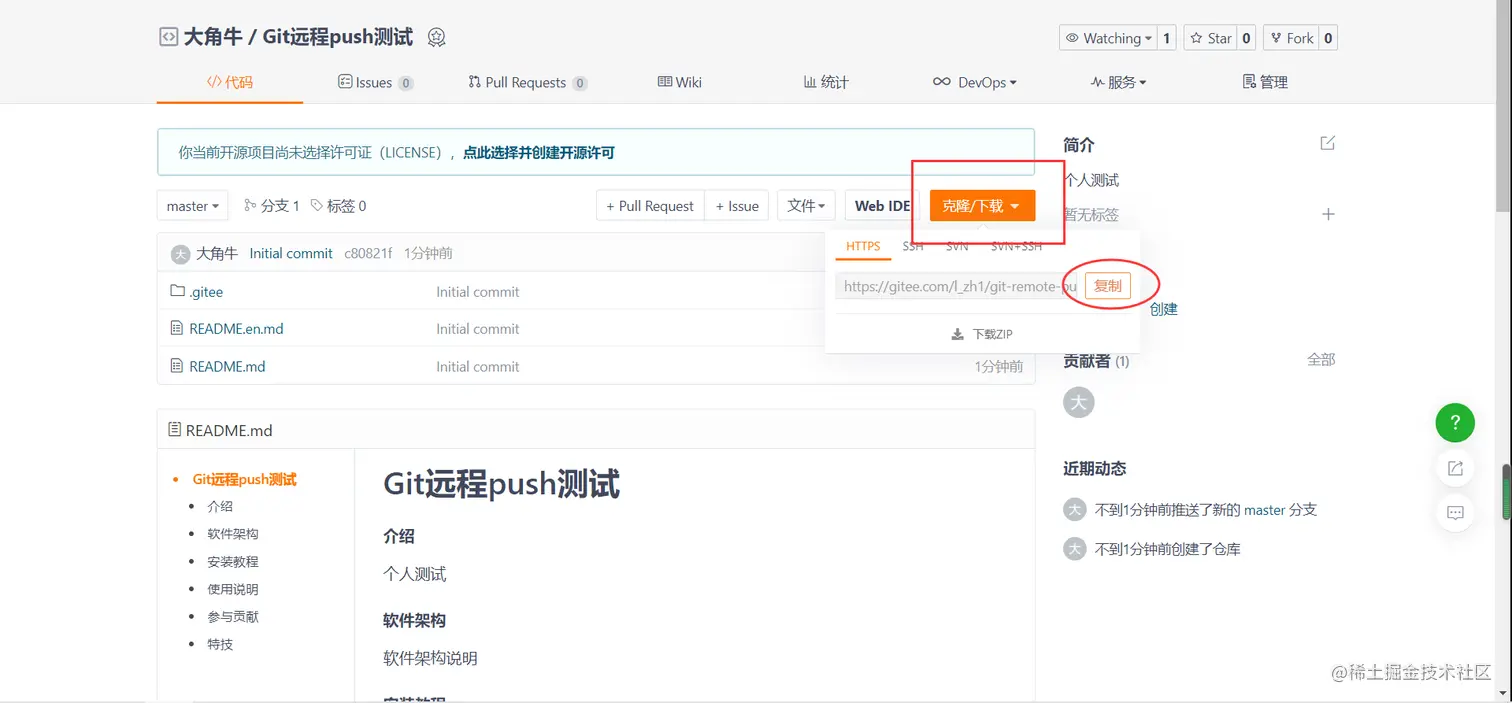This screenshot has height=703, width=1512.
Task: Click 分支 1 branches link
Action: 272,206
